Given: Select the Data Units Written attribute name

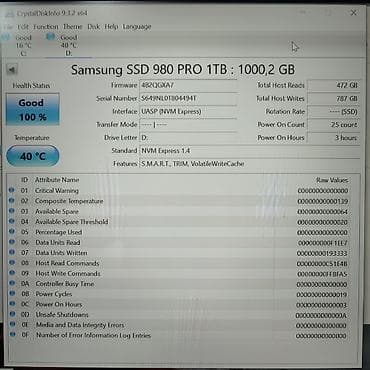Looking at the screenshot, I should click(61, 253).
